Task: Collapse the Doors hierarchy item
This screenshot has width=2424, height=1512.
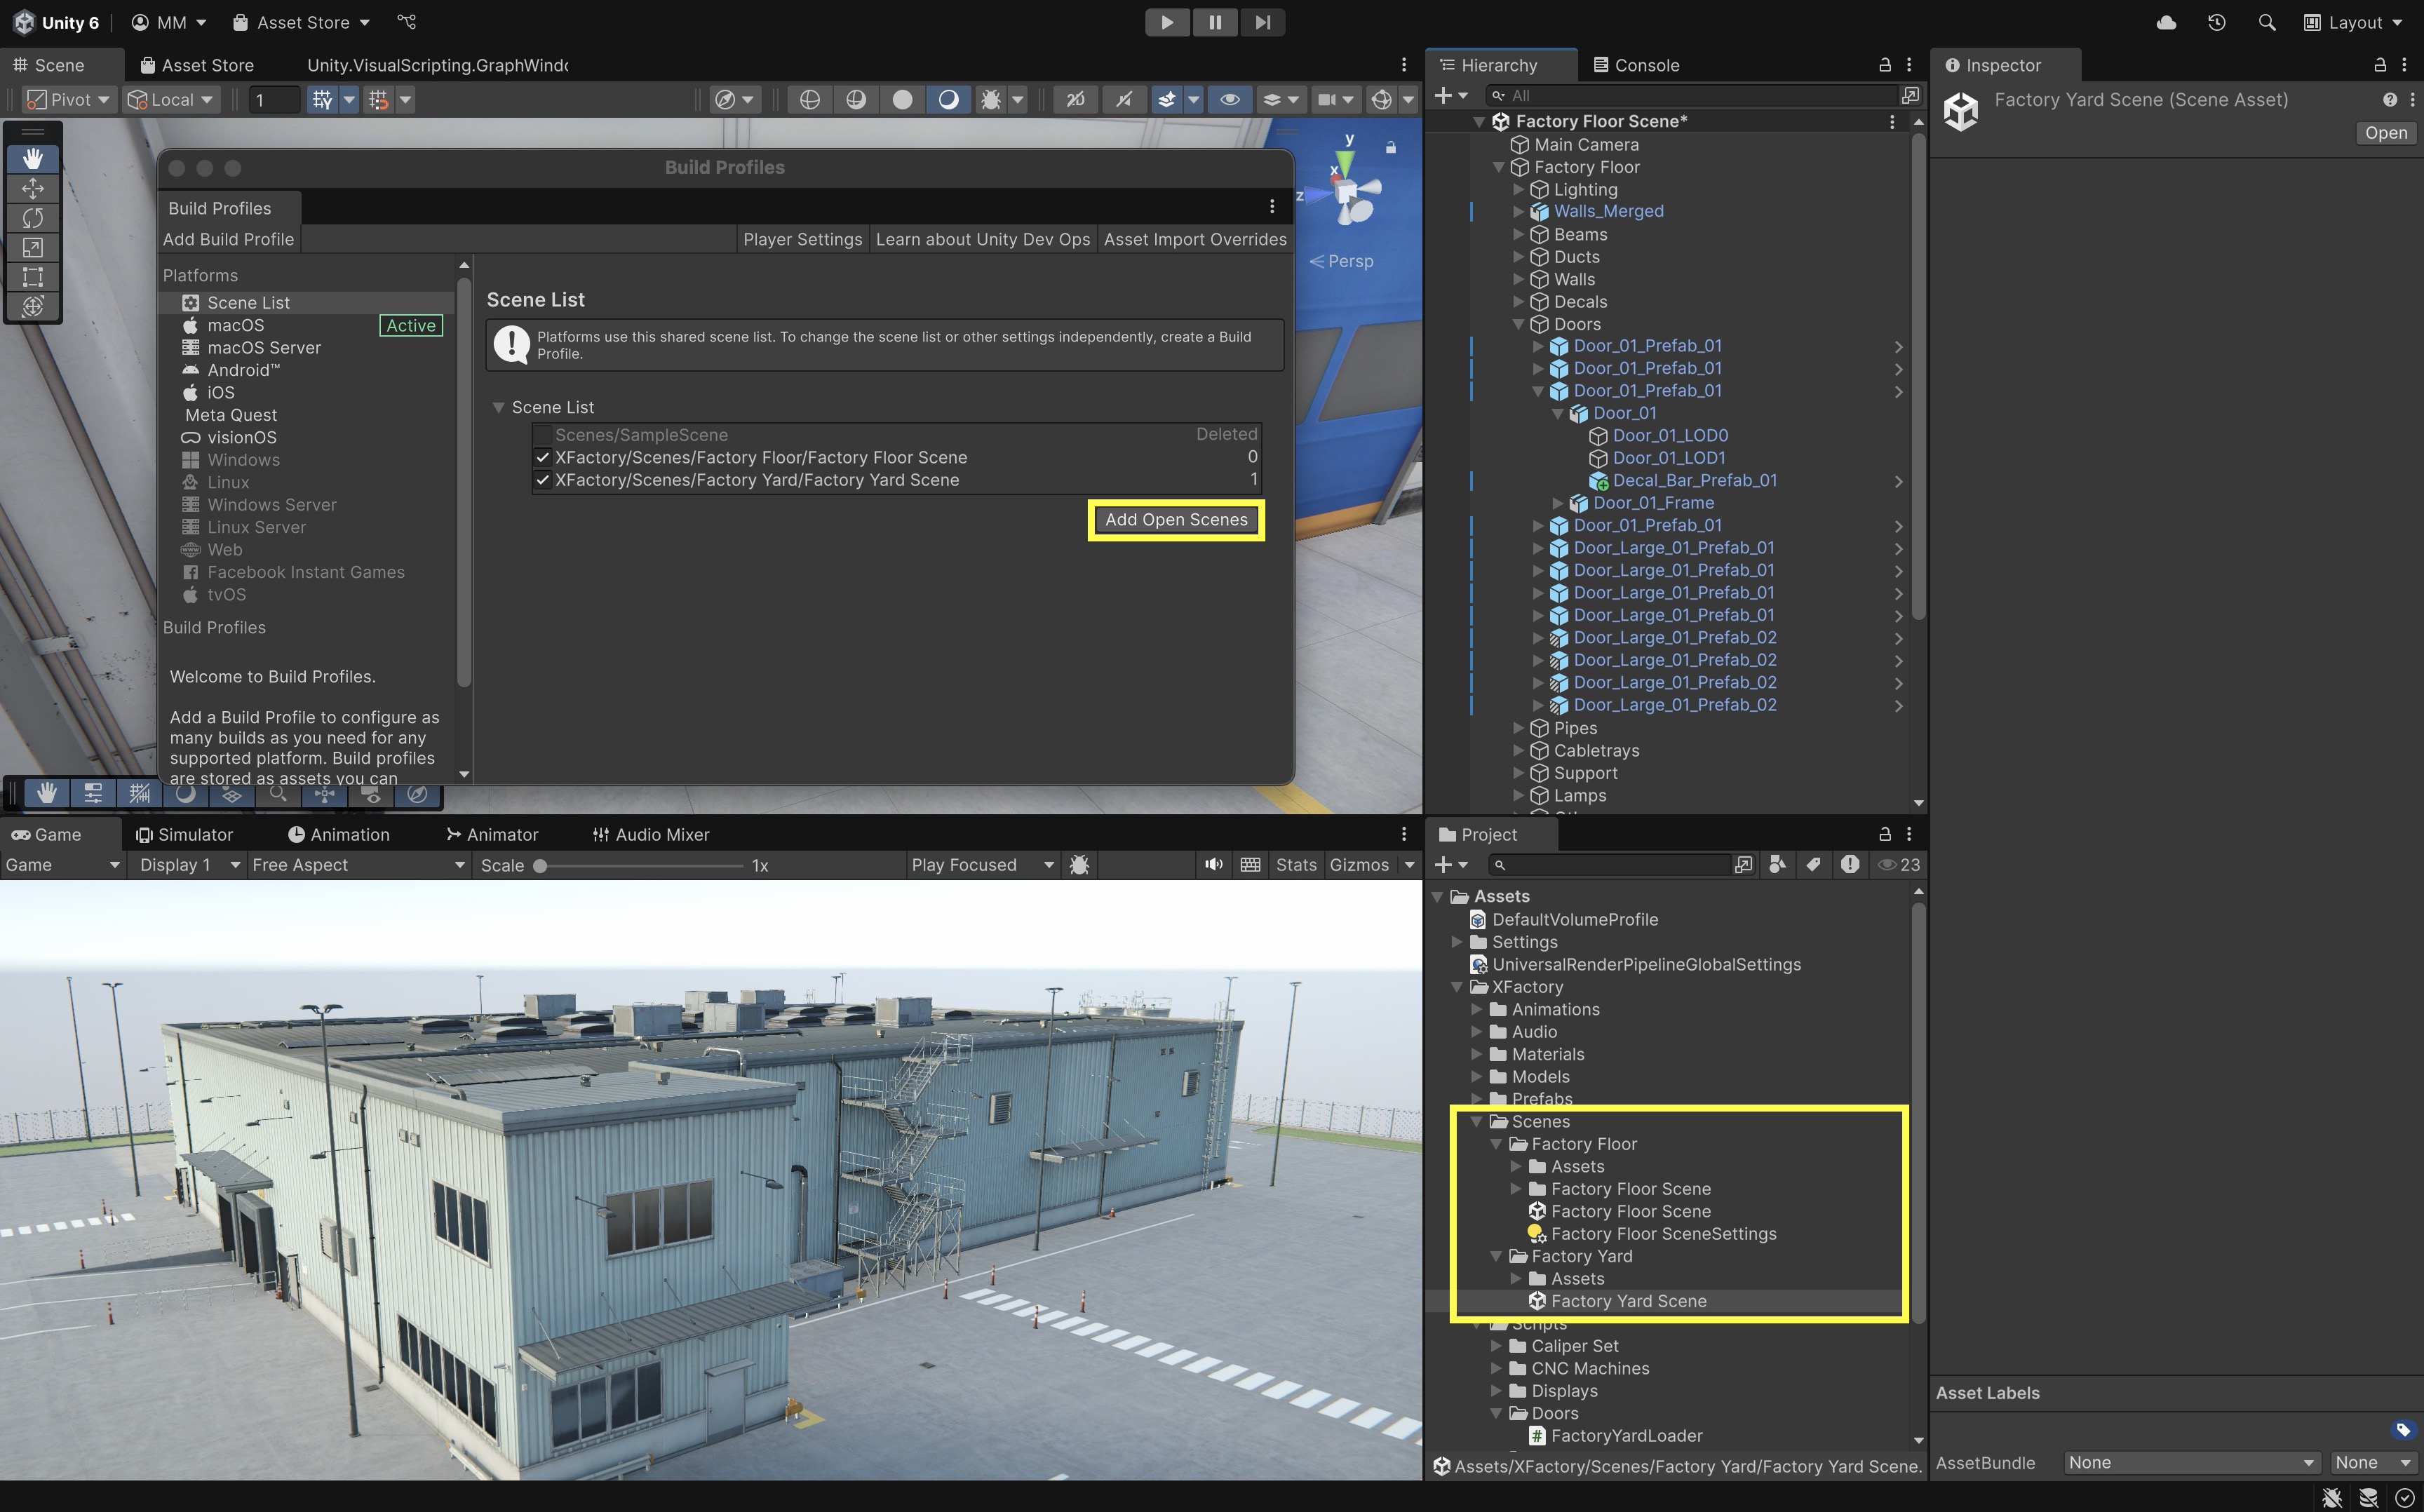Action: pyautogui.click(x=1518, y=324)
